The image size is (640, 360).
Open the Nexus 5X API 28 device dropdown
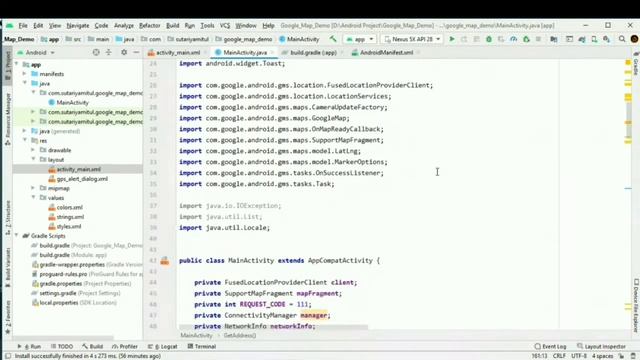[x=412, y=39]
